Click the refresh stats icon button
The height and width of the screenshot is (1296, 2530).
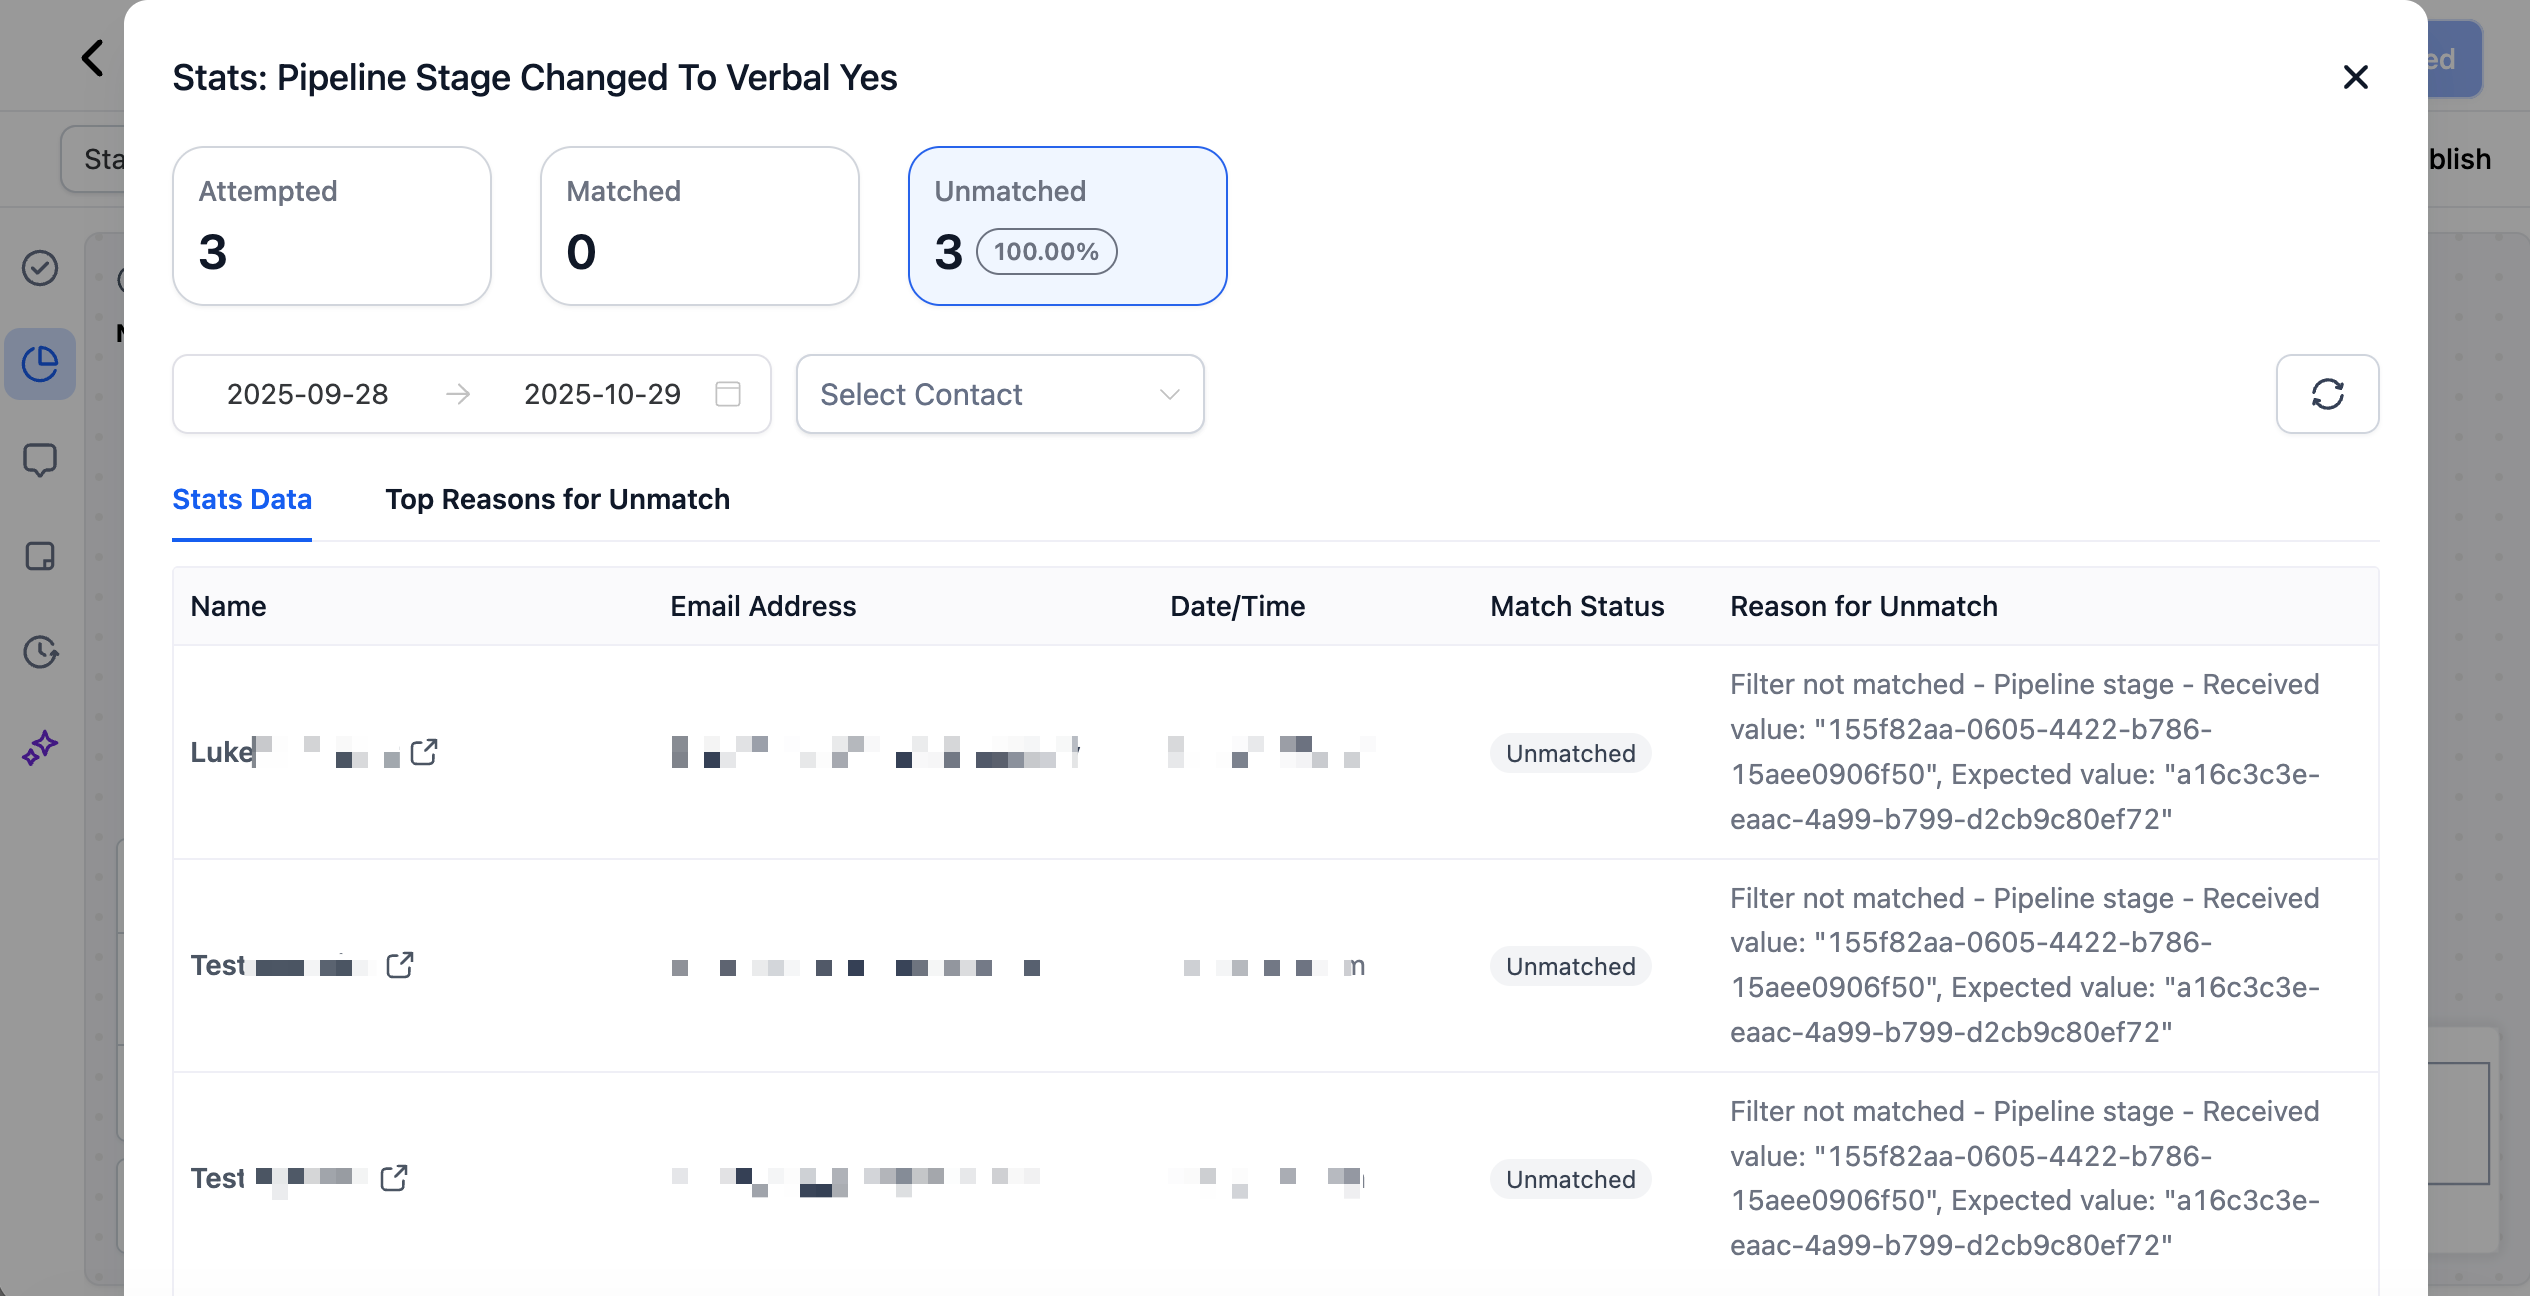2326,394
